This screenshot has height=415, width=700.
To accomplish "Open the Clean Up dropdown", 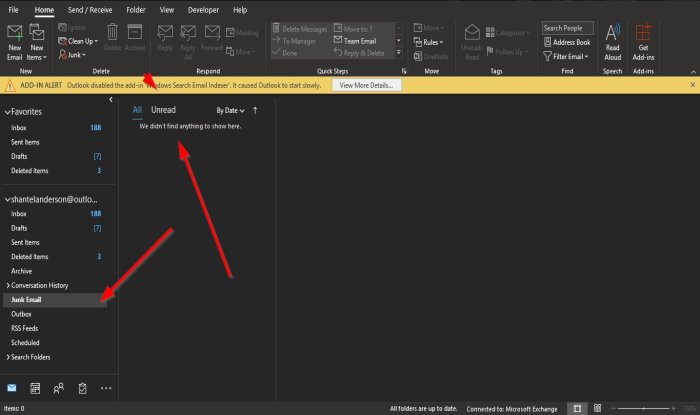I will tap(78, 41).
